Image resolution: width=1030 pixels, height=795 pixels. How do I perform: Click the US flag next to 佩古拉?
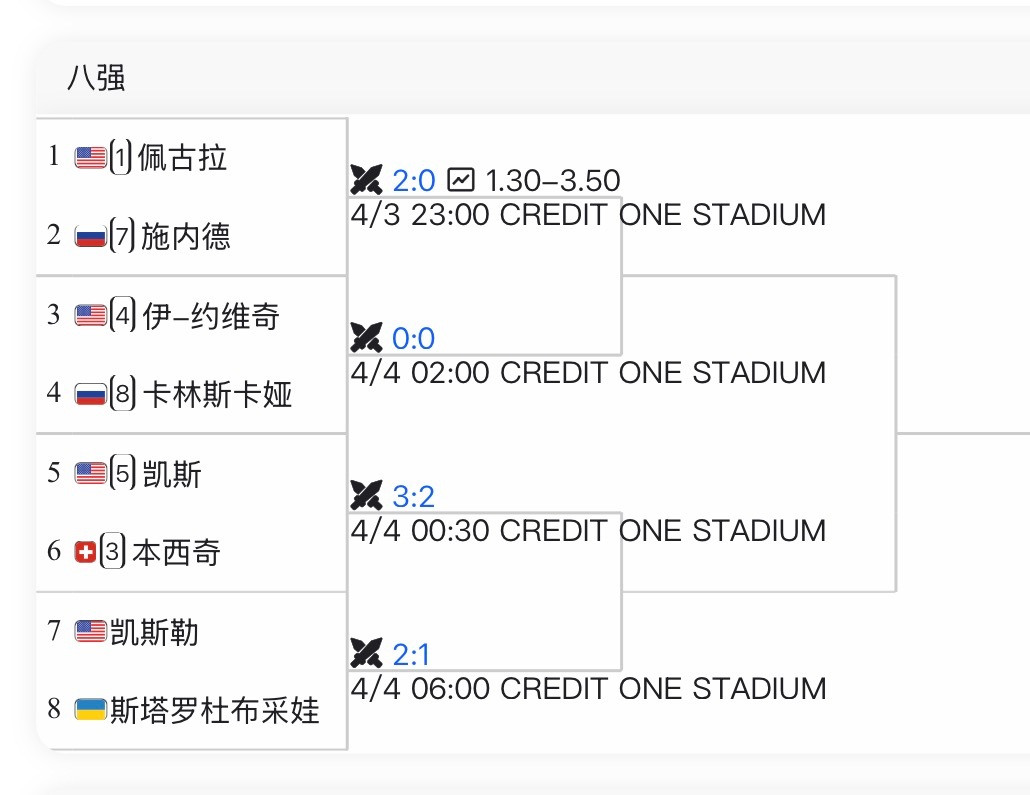tap(90, 157)
